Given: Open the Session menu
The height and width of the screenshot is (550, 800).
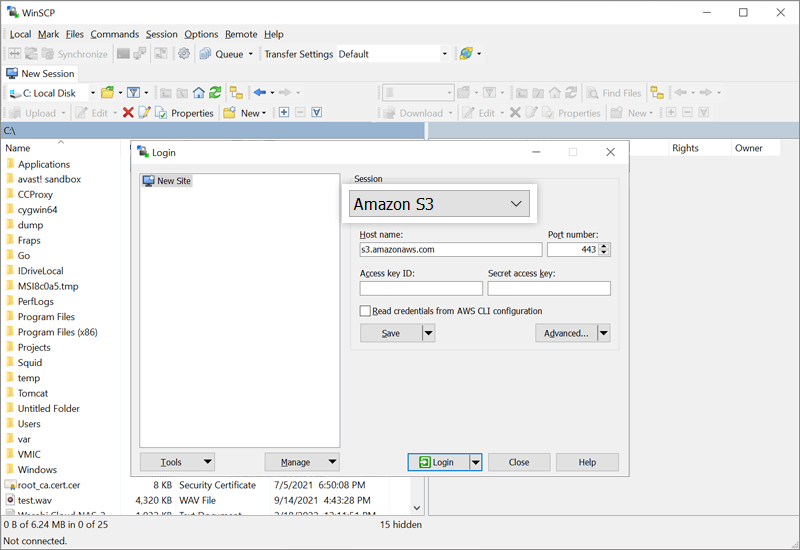Looking at the screenshot, I should (x=162, y=34).
